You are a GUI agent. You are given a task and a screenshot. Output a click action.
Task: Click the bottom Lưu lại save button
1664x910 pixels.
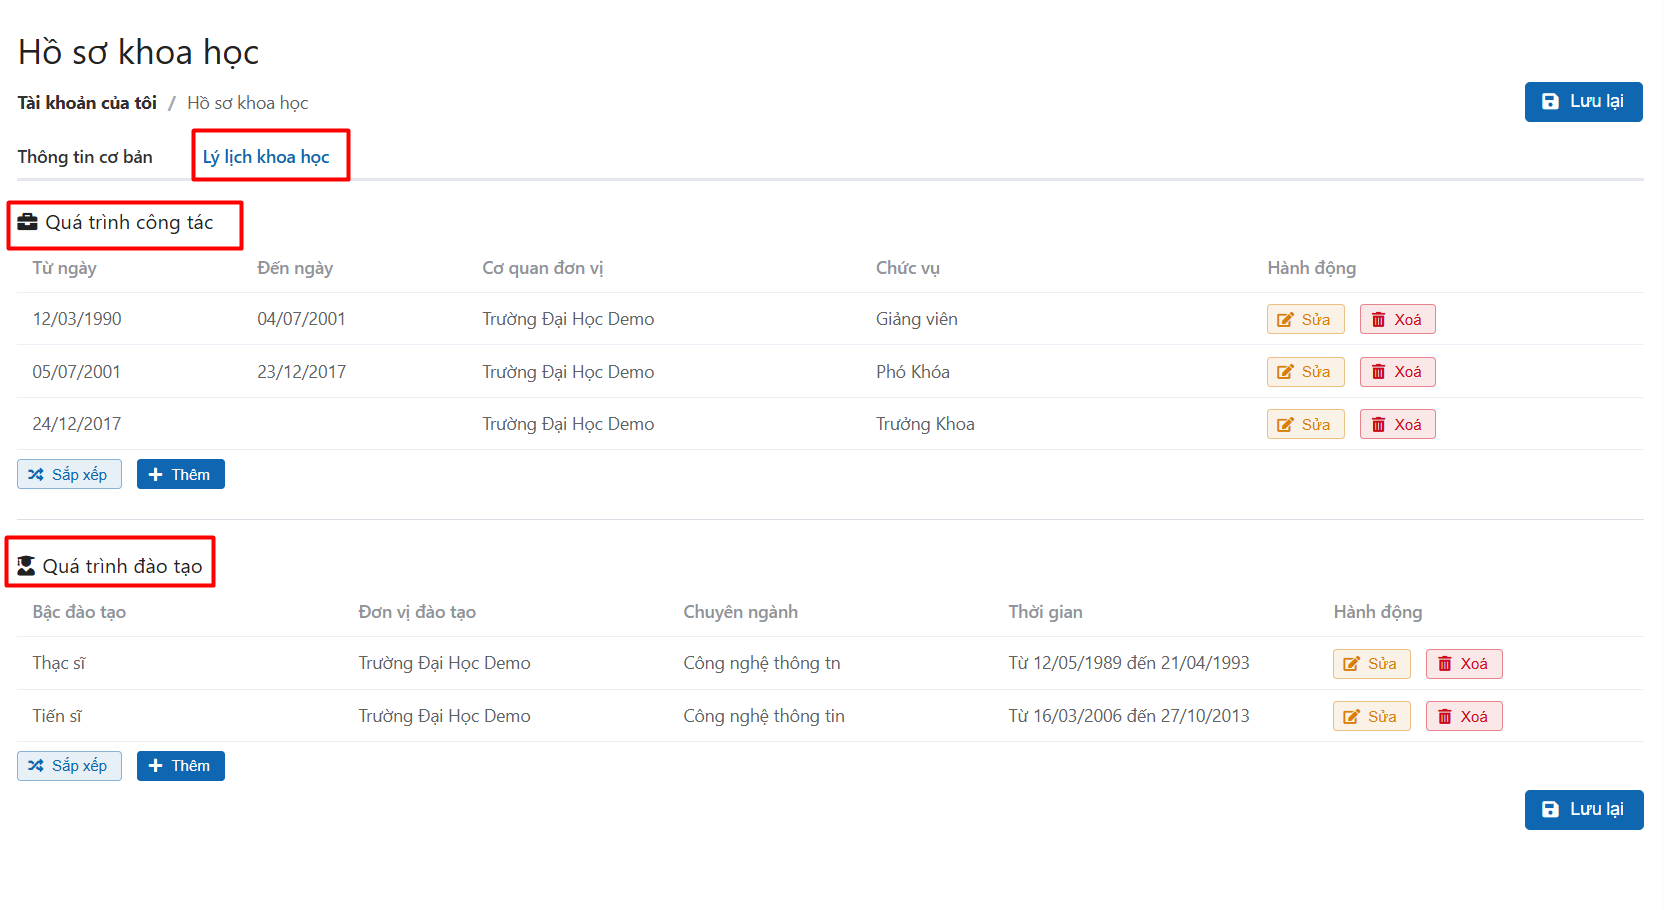point(1583,810)
